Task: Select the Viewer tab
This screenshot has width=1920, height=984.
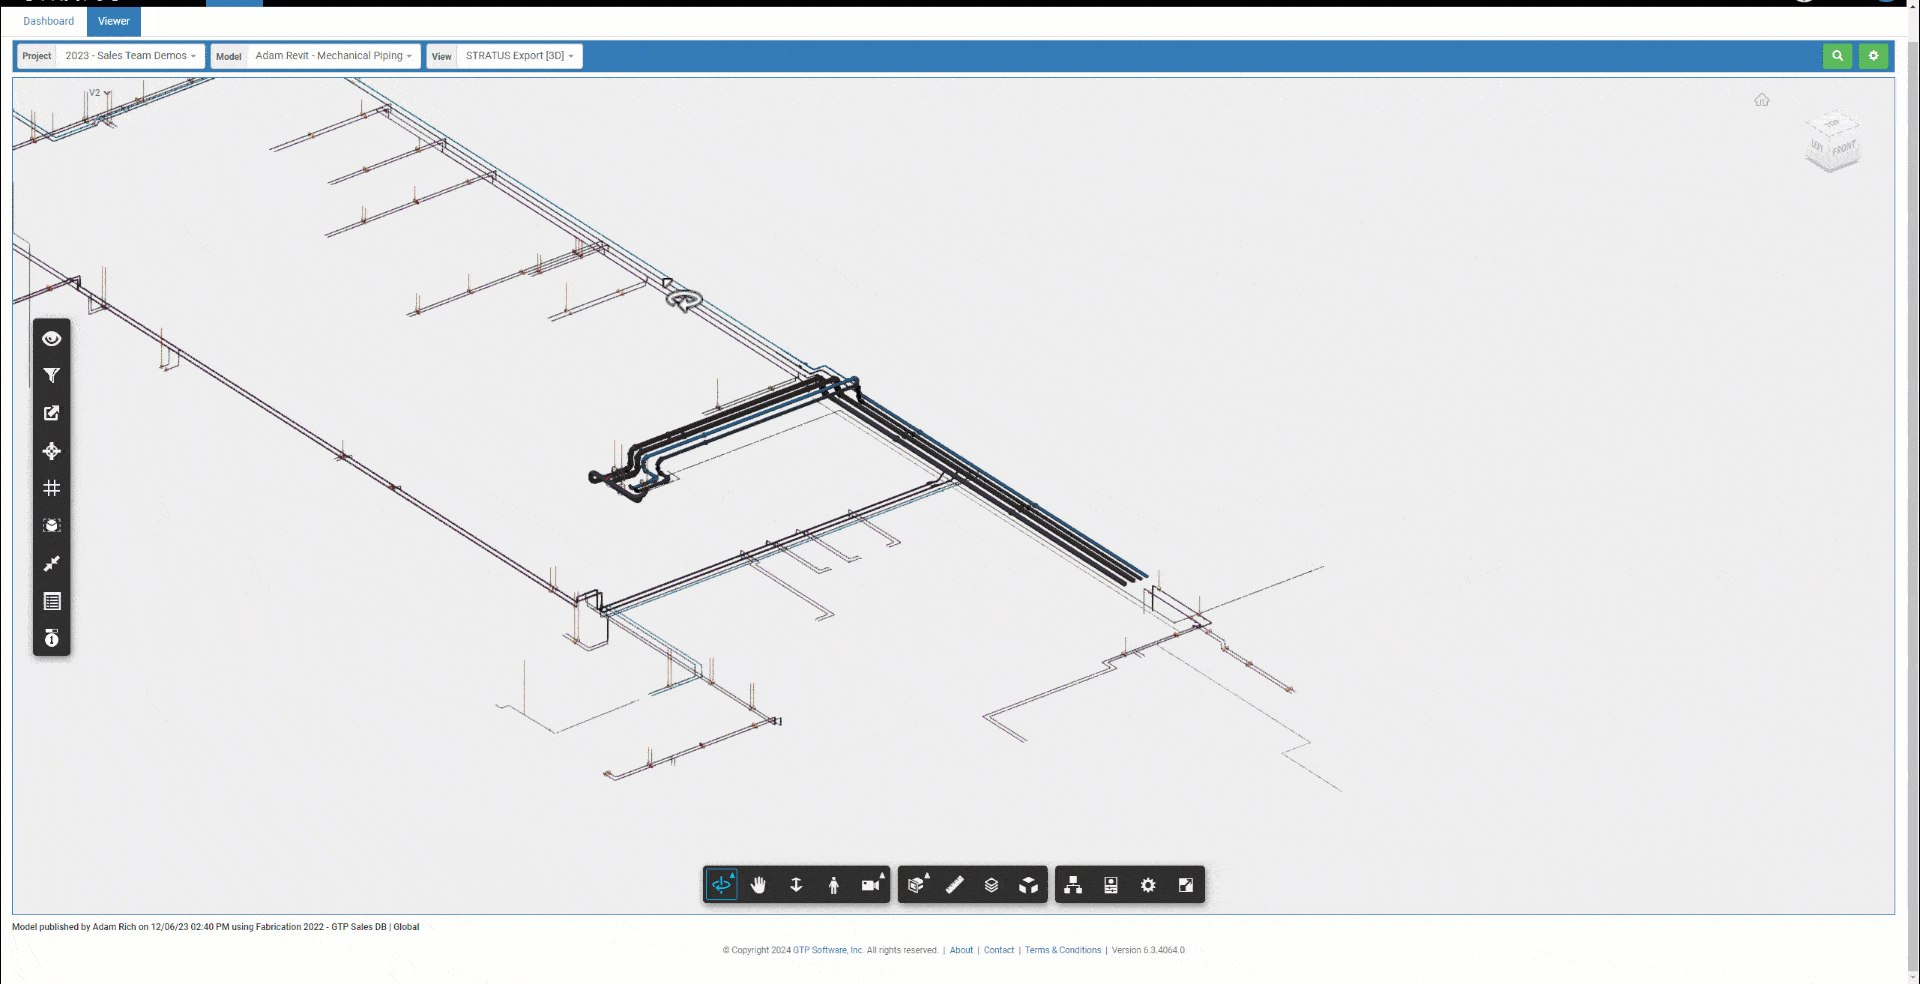Action: [113, 21]
